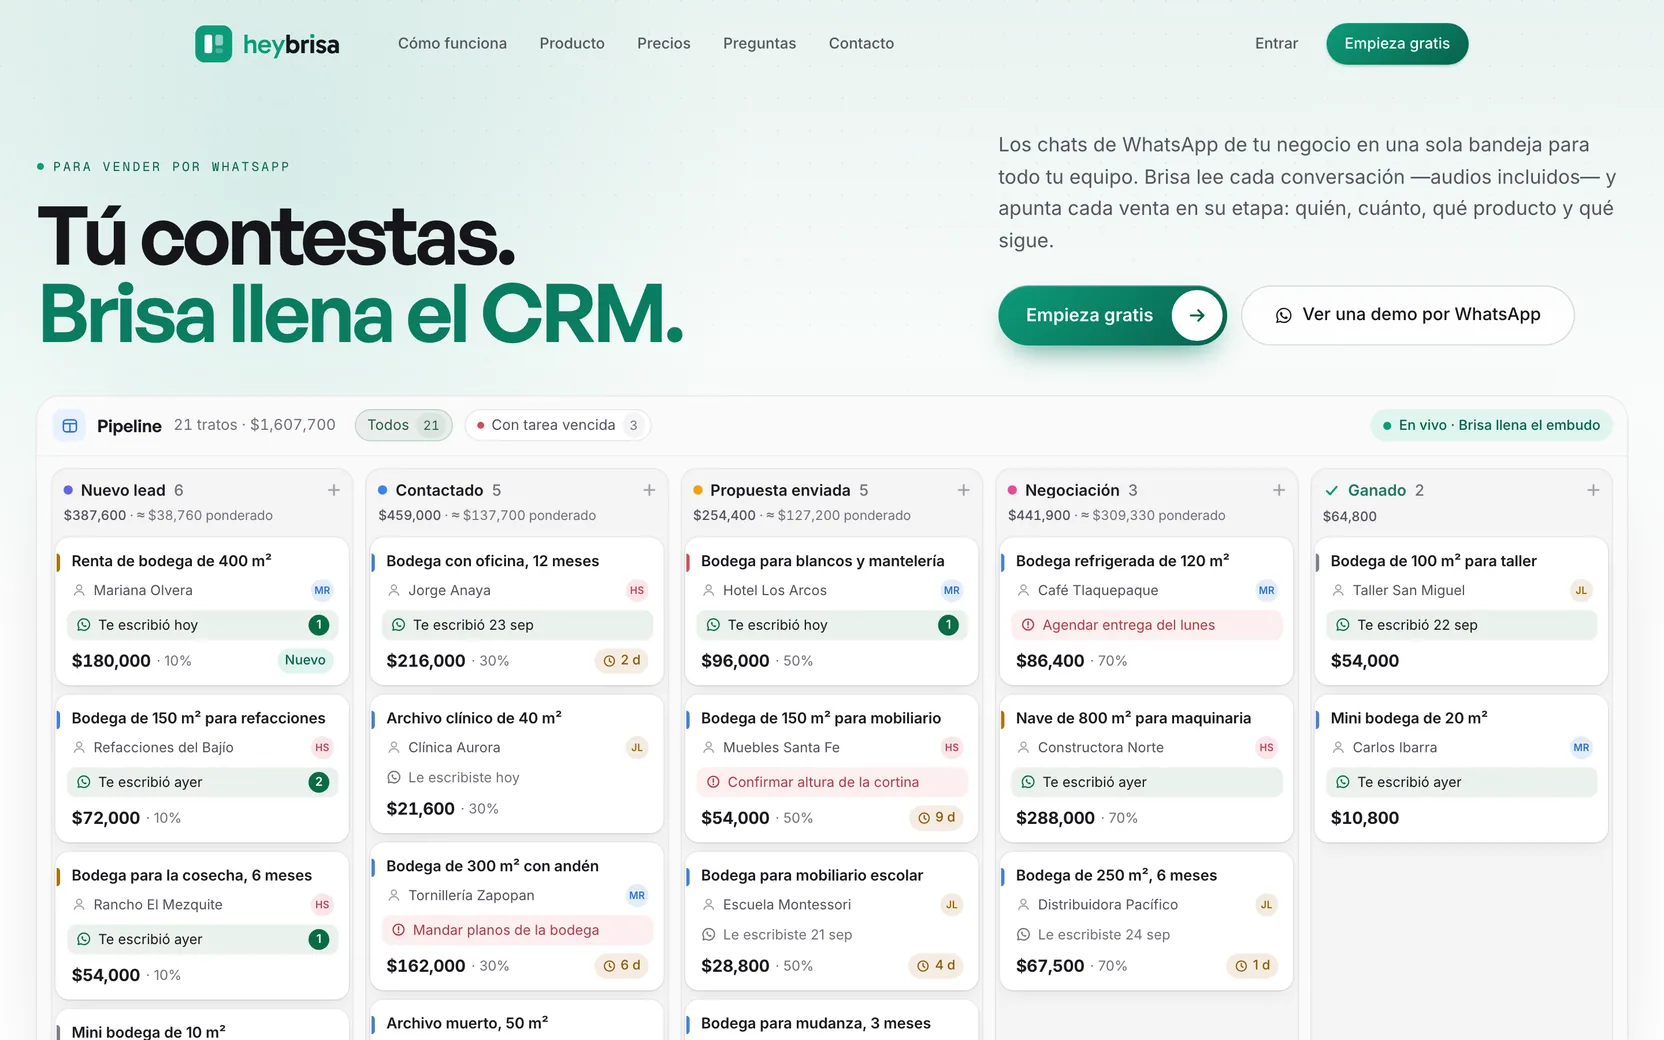Viewport: 1664px width, 1040px height.
Task: Add a card to Nuevo lead column
Action: [334, 490]
